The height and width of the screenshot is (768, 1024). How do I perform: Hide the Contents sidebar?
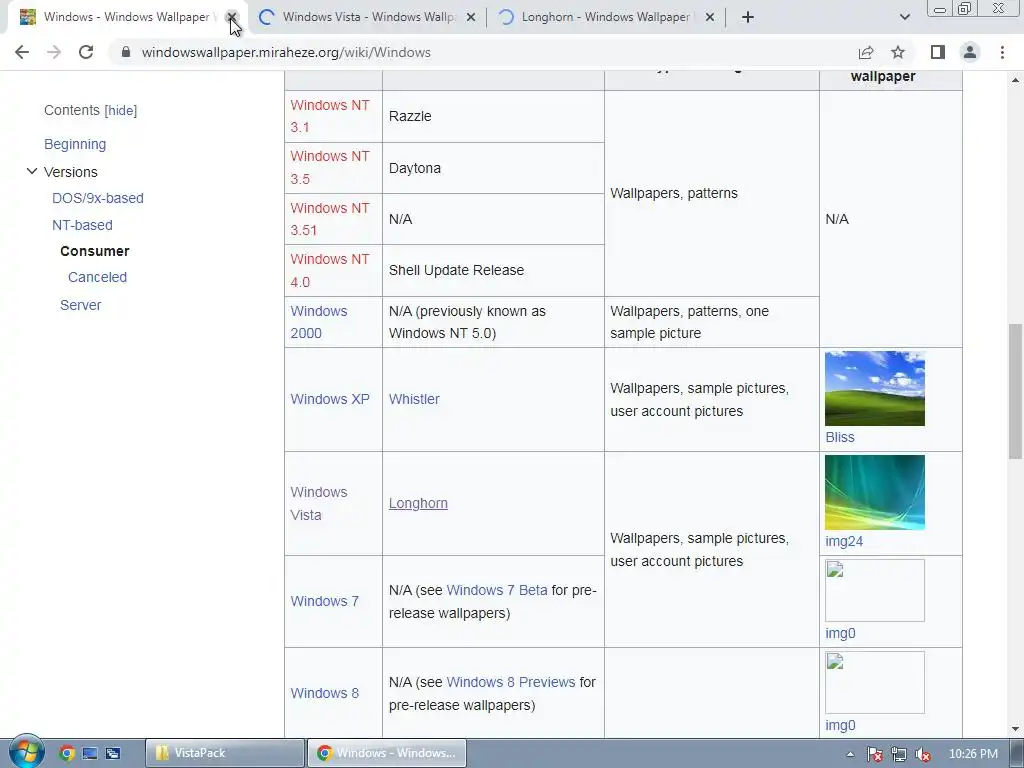(121, 110)
